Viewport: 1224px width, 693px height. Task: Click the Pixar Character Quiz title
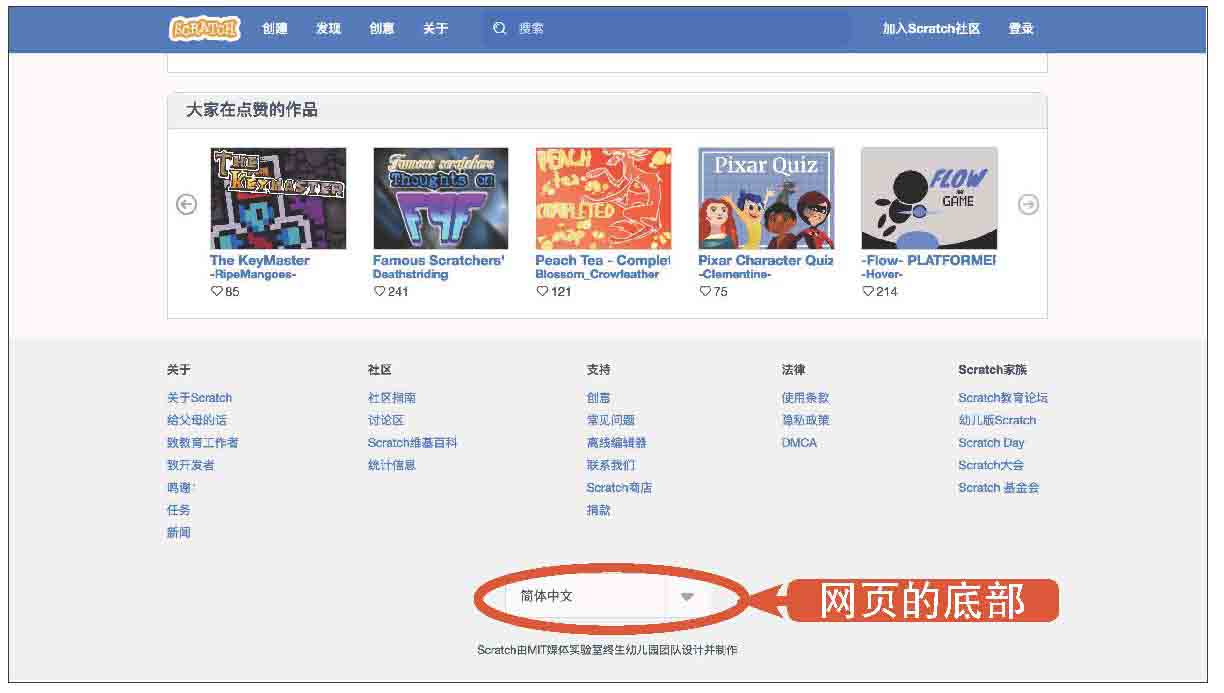tap(766, 260)
